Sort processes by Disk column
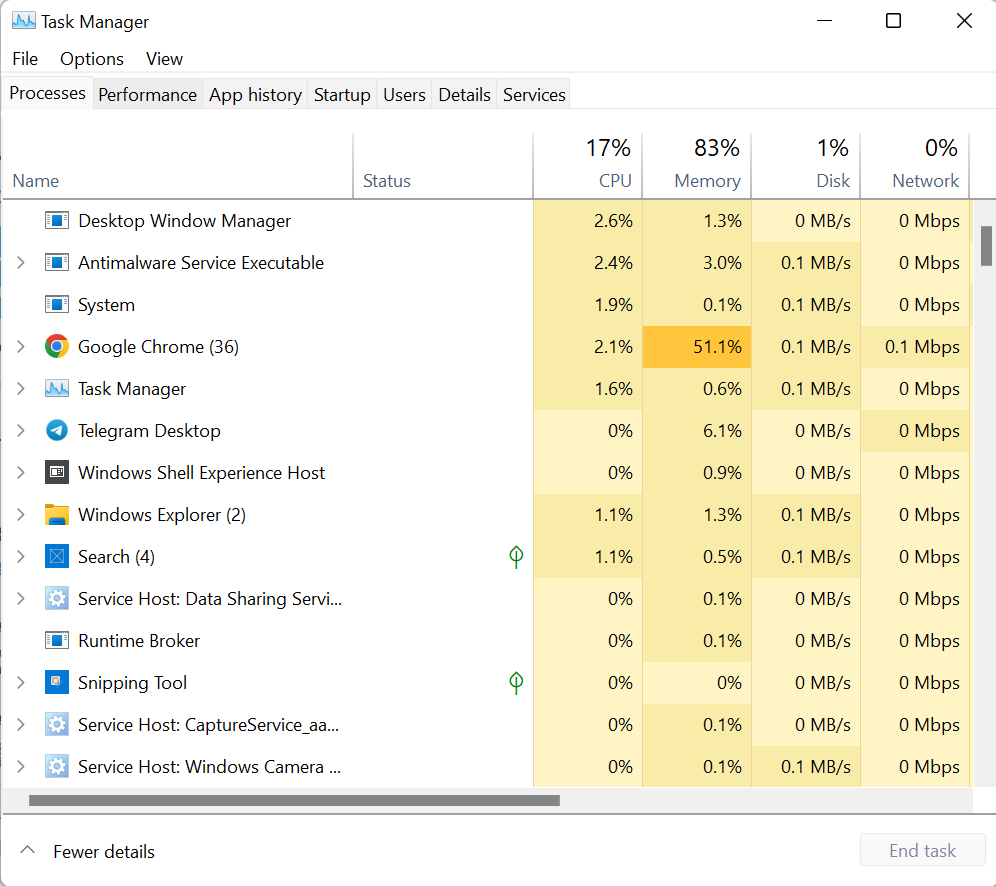 coord(805,166)
